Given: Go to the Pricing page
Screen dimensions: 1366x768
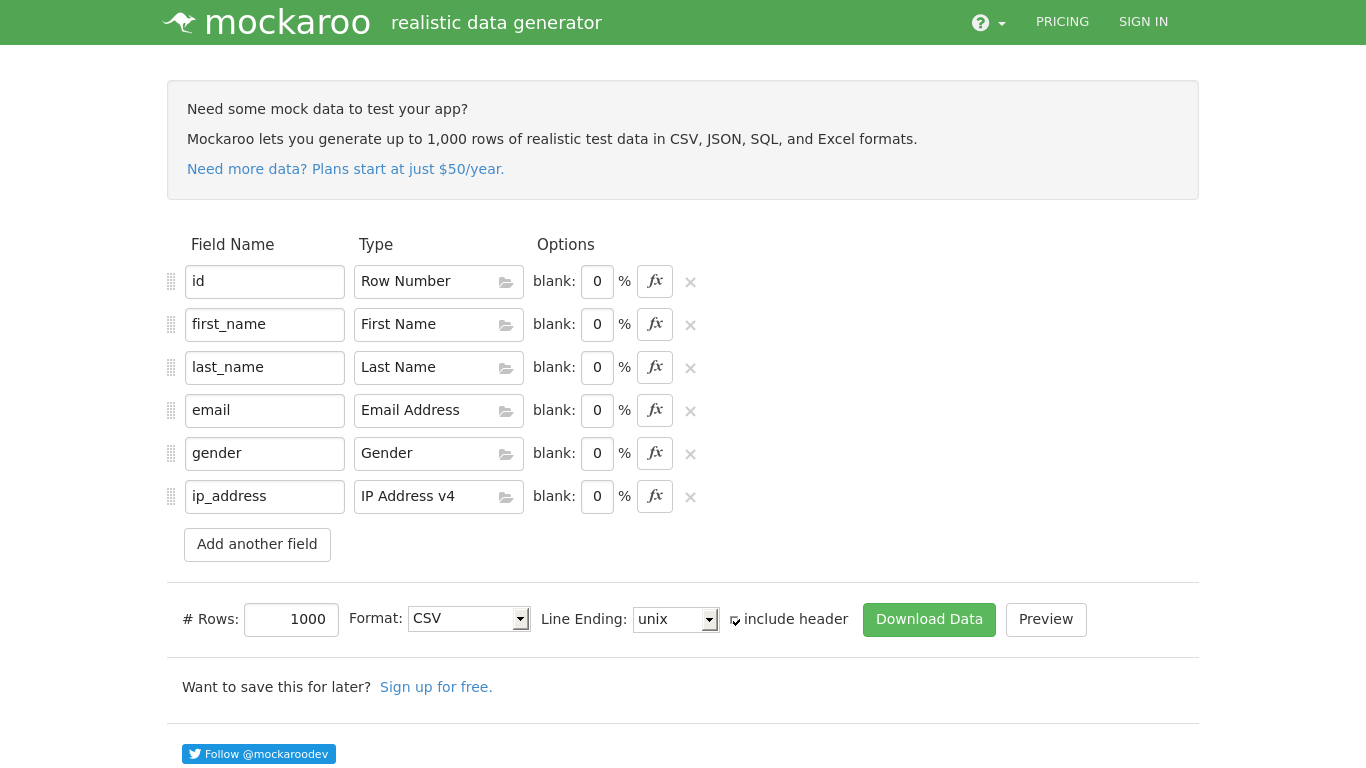Looking at the screenshot, I should (1062, 22).
